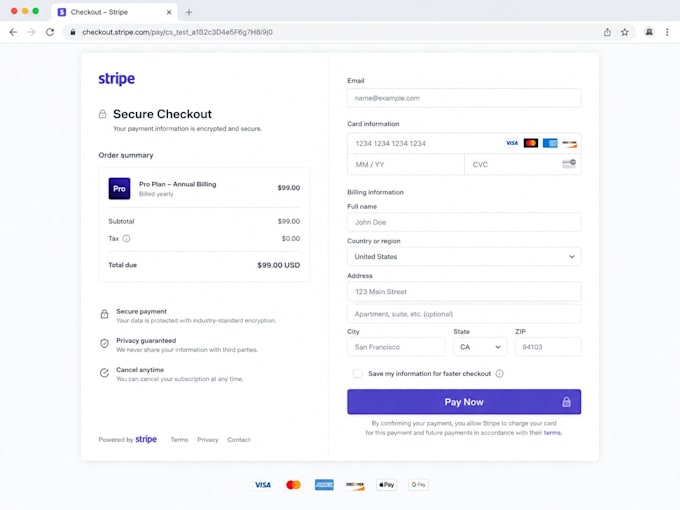The width and height of the screenshot is (680, 510).
Task: Bookmark this page with the star icon
Action: coord(624,32)
